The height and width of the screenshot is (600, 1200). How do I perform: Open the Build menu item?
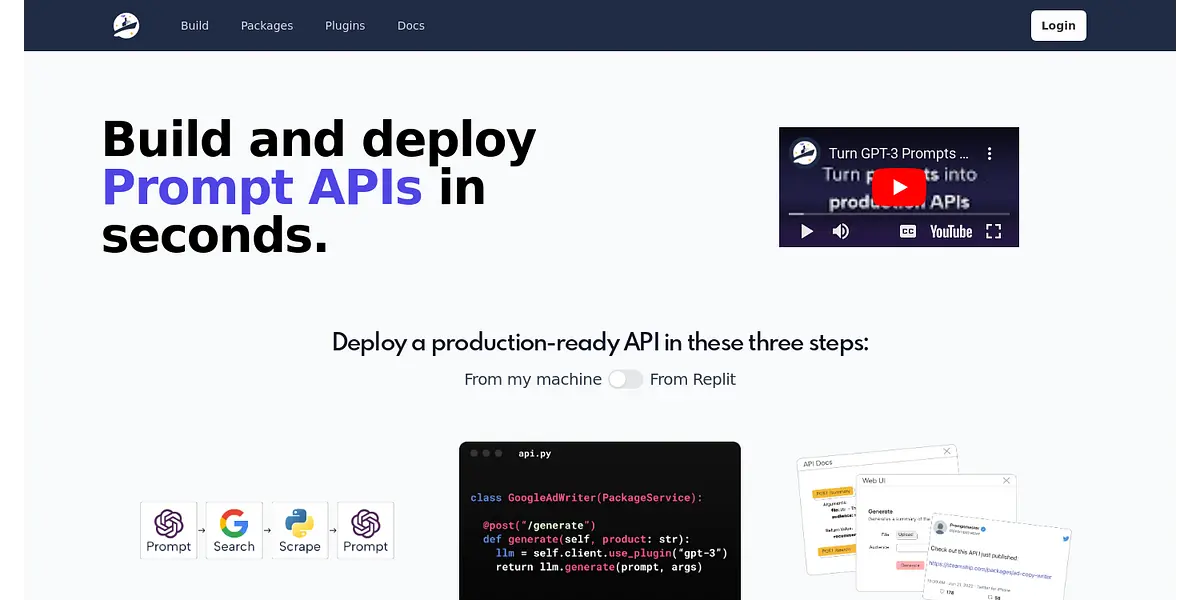click(x=195, y=26)
